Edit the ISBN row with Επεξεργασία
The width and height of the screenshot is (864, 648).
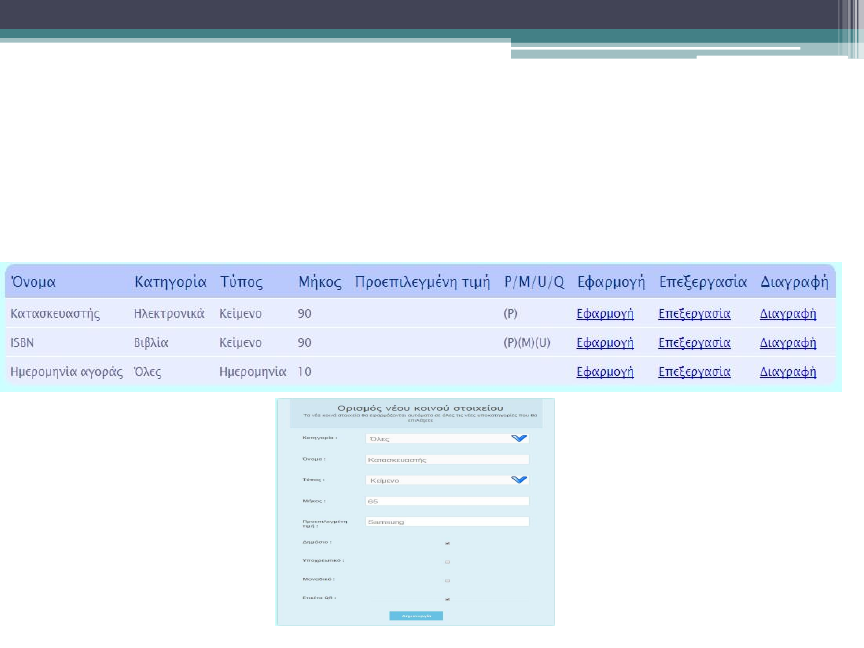click(x=694, y=343)
